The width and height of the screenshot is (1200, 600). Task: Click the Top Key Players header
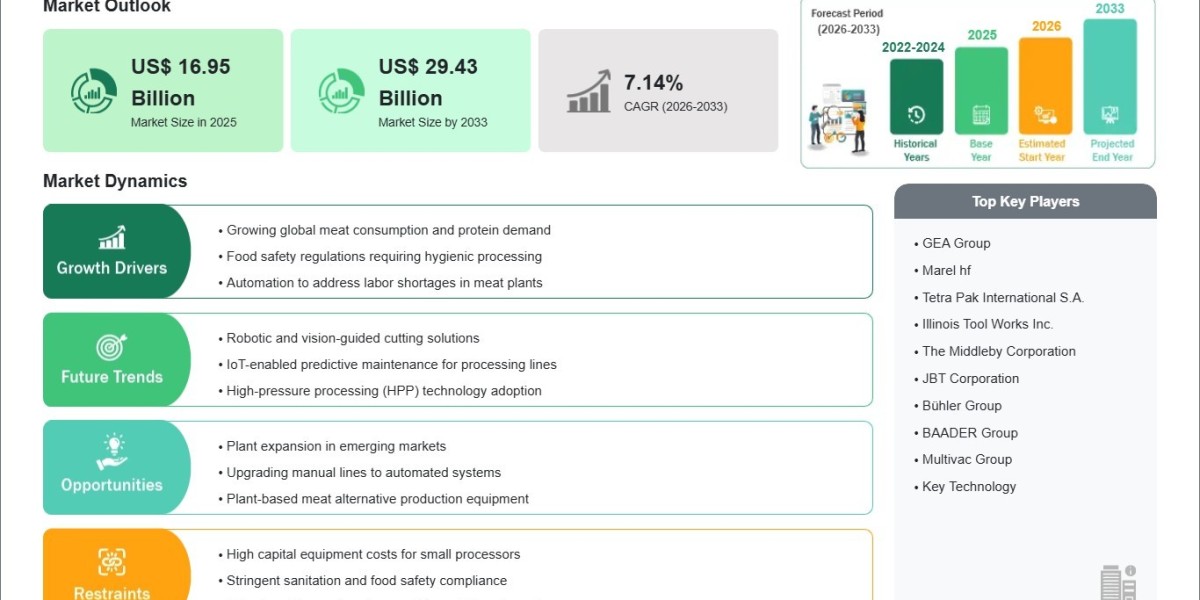click(x=1025, y=201)
